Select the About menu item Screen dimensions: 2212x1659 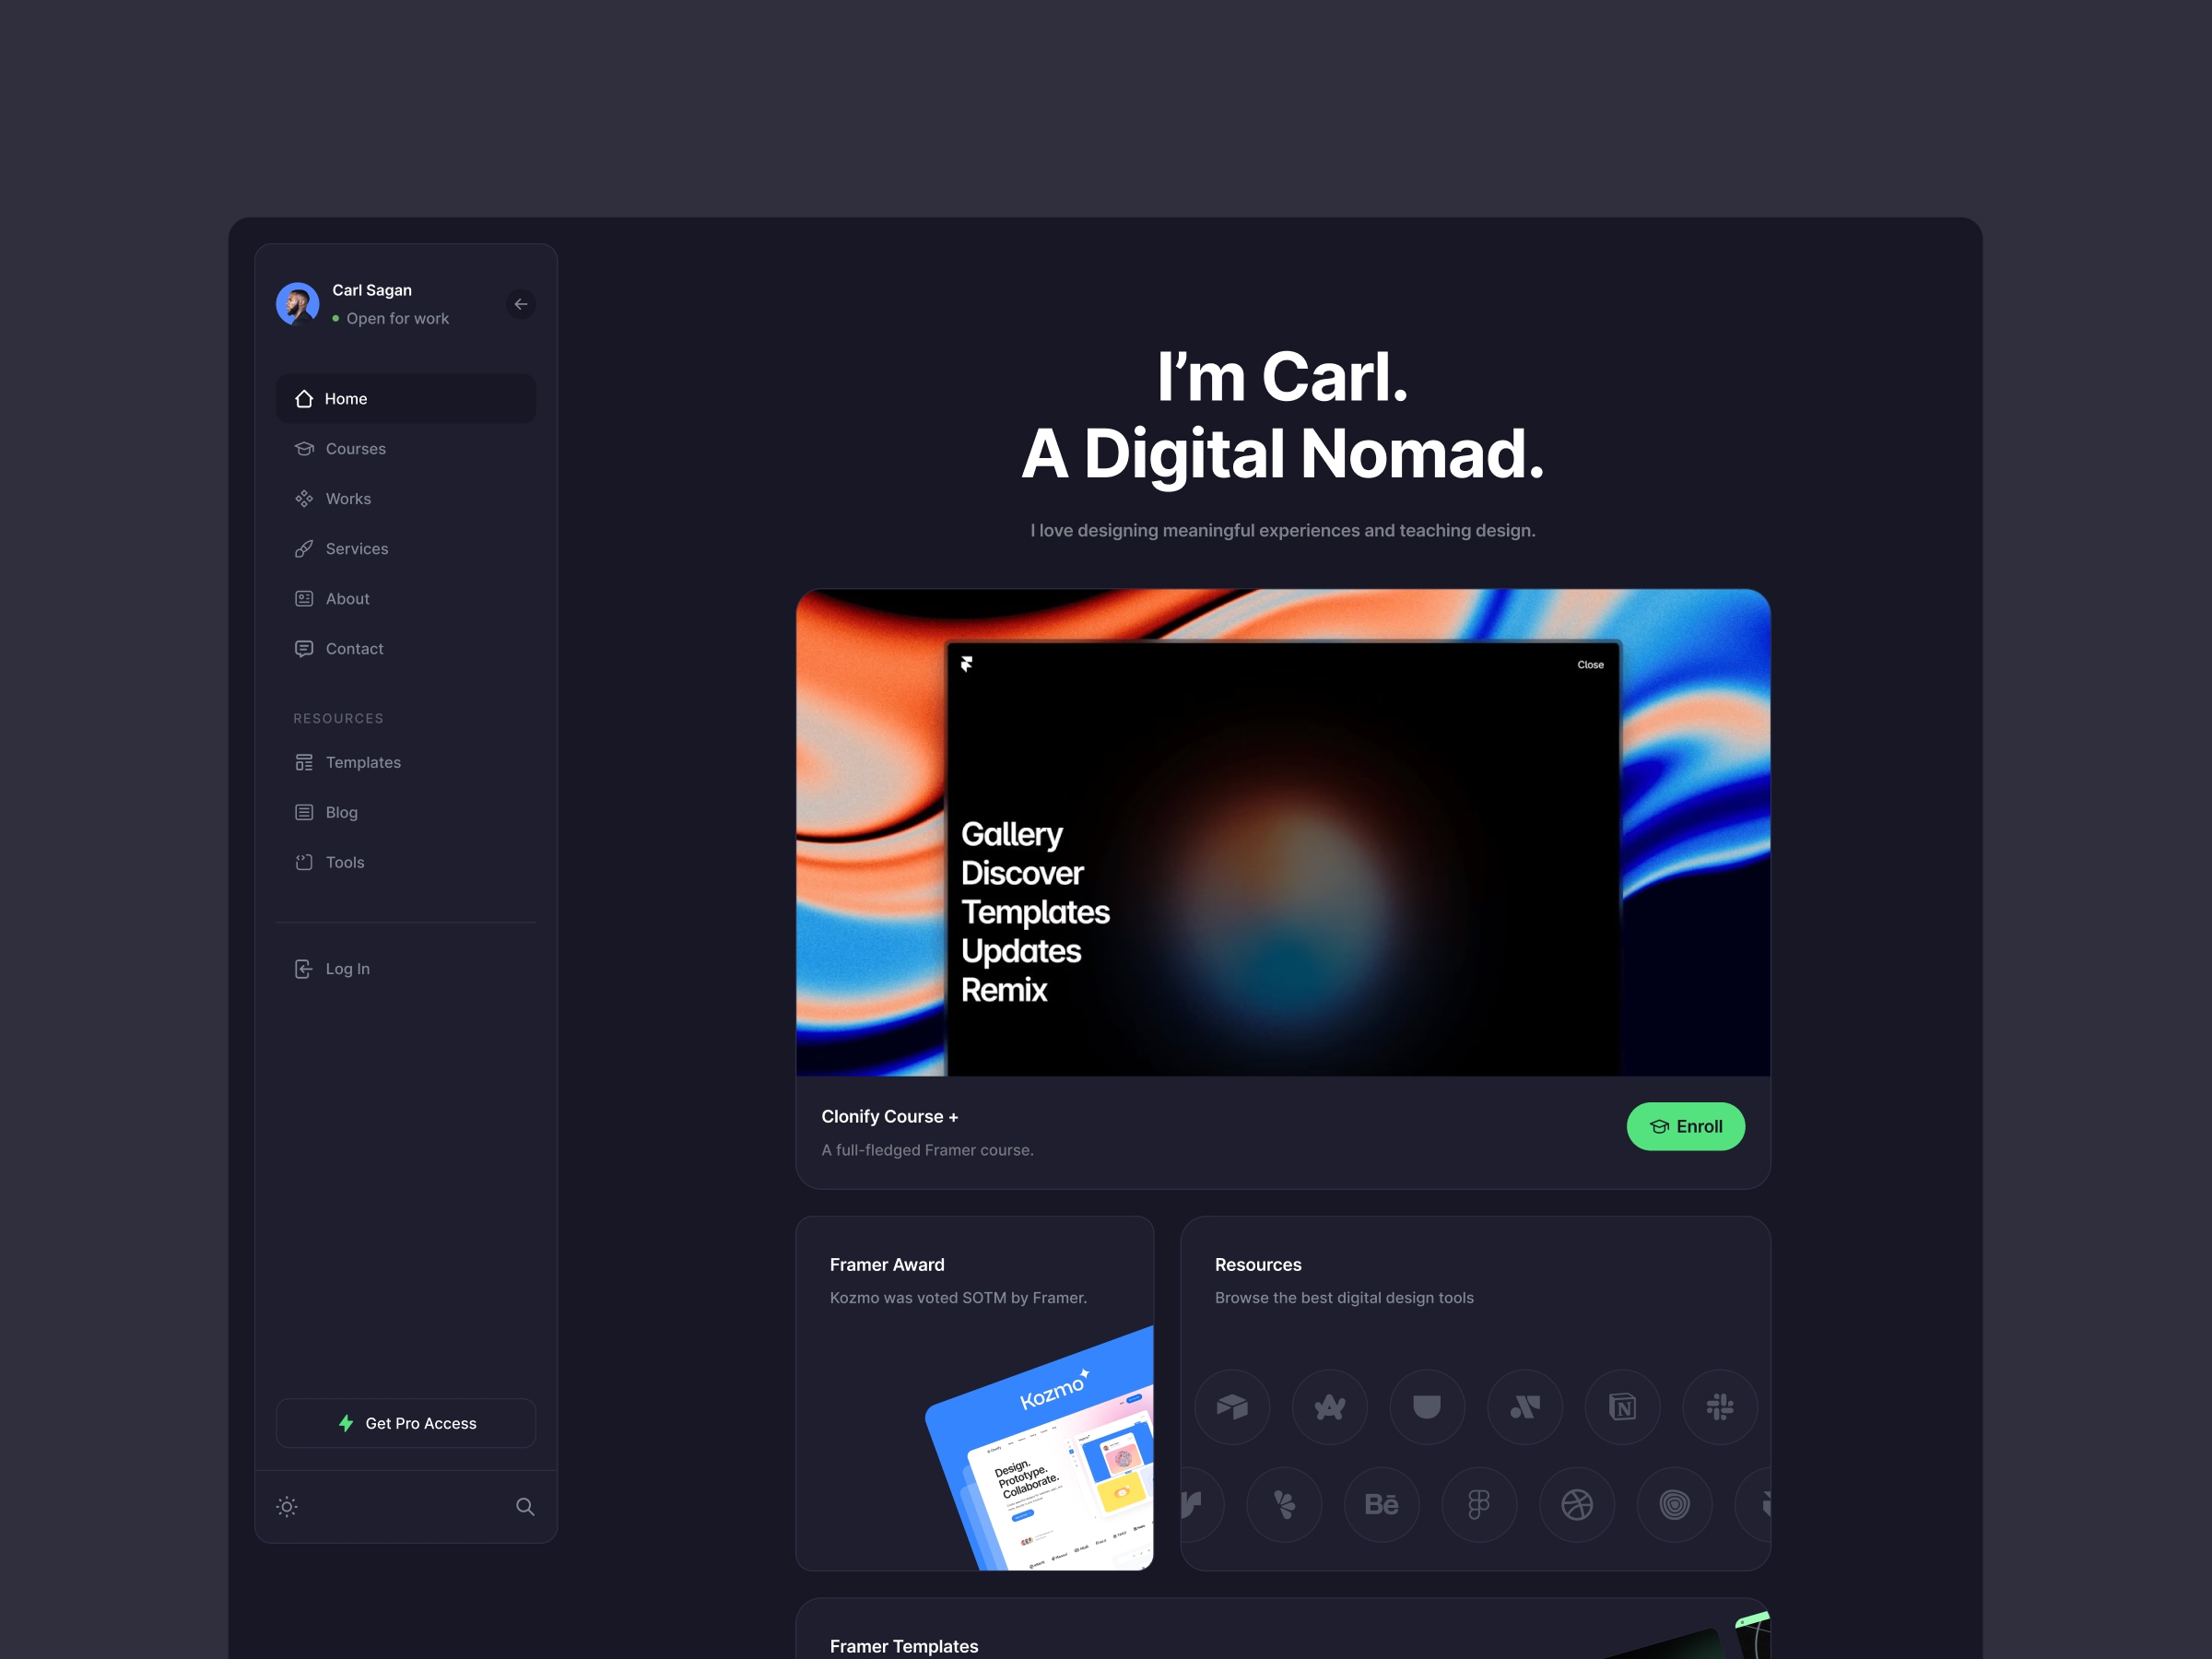[347, 598]
